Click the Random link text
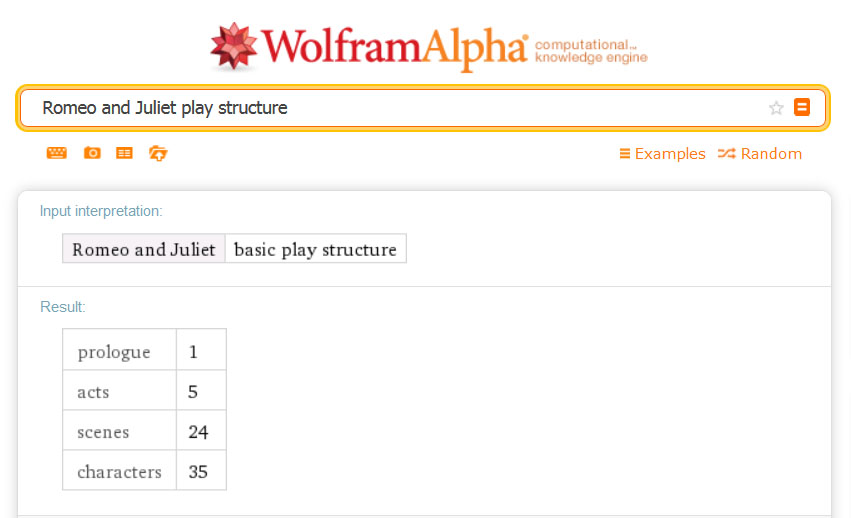Image resolution: width=851 pixels, height=518 pixels. [x=771, y=154]
